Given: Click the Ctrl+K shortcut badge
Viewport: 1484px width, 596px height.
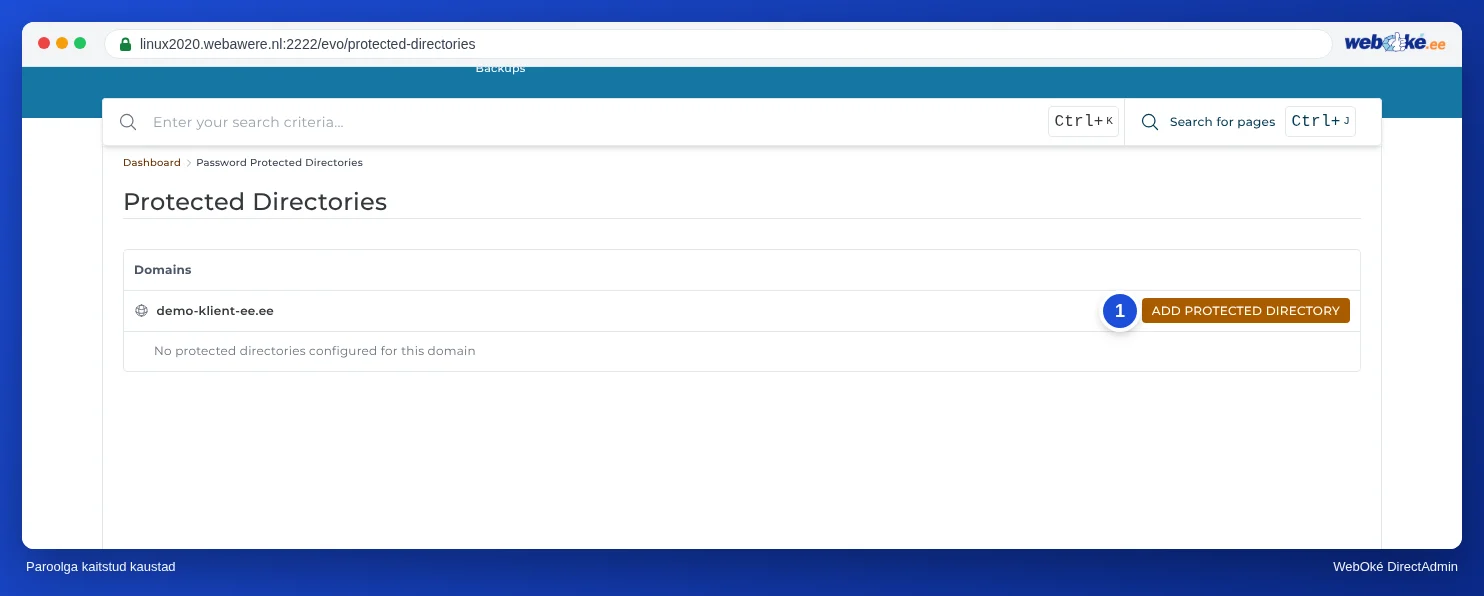Looking at the screenshot, I should tap(1083, 121).
